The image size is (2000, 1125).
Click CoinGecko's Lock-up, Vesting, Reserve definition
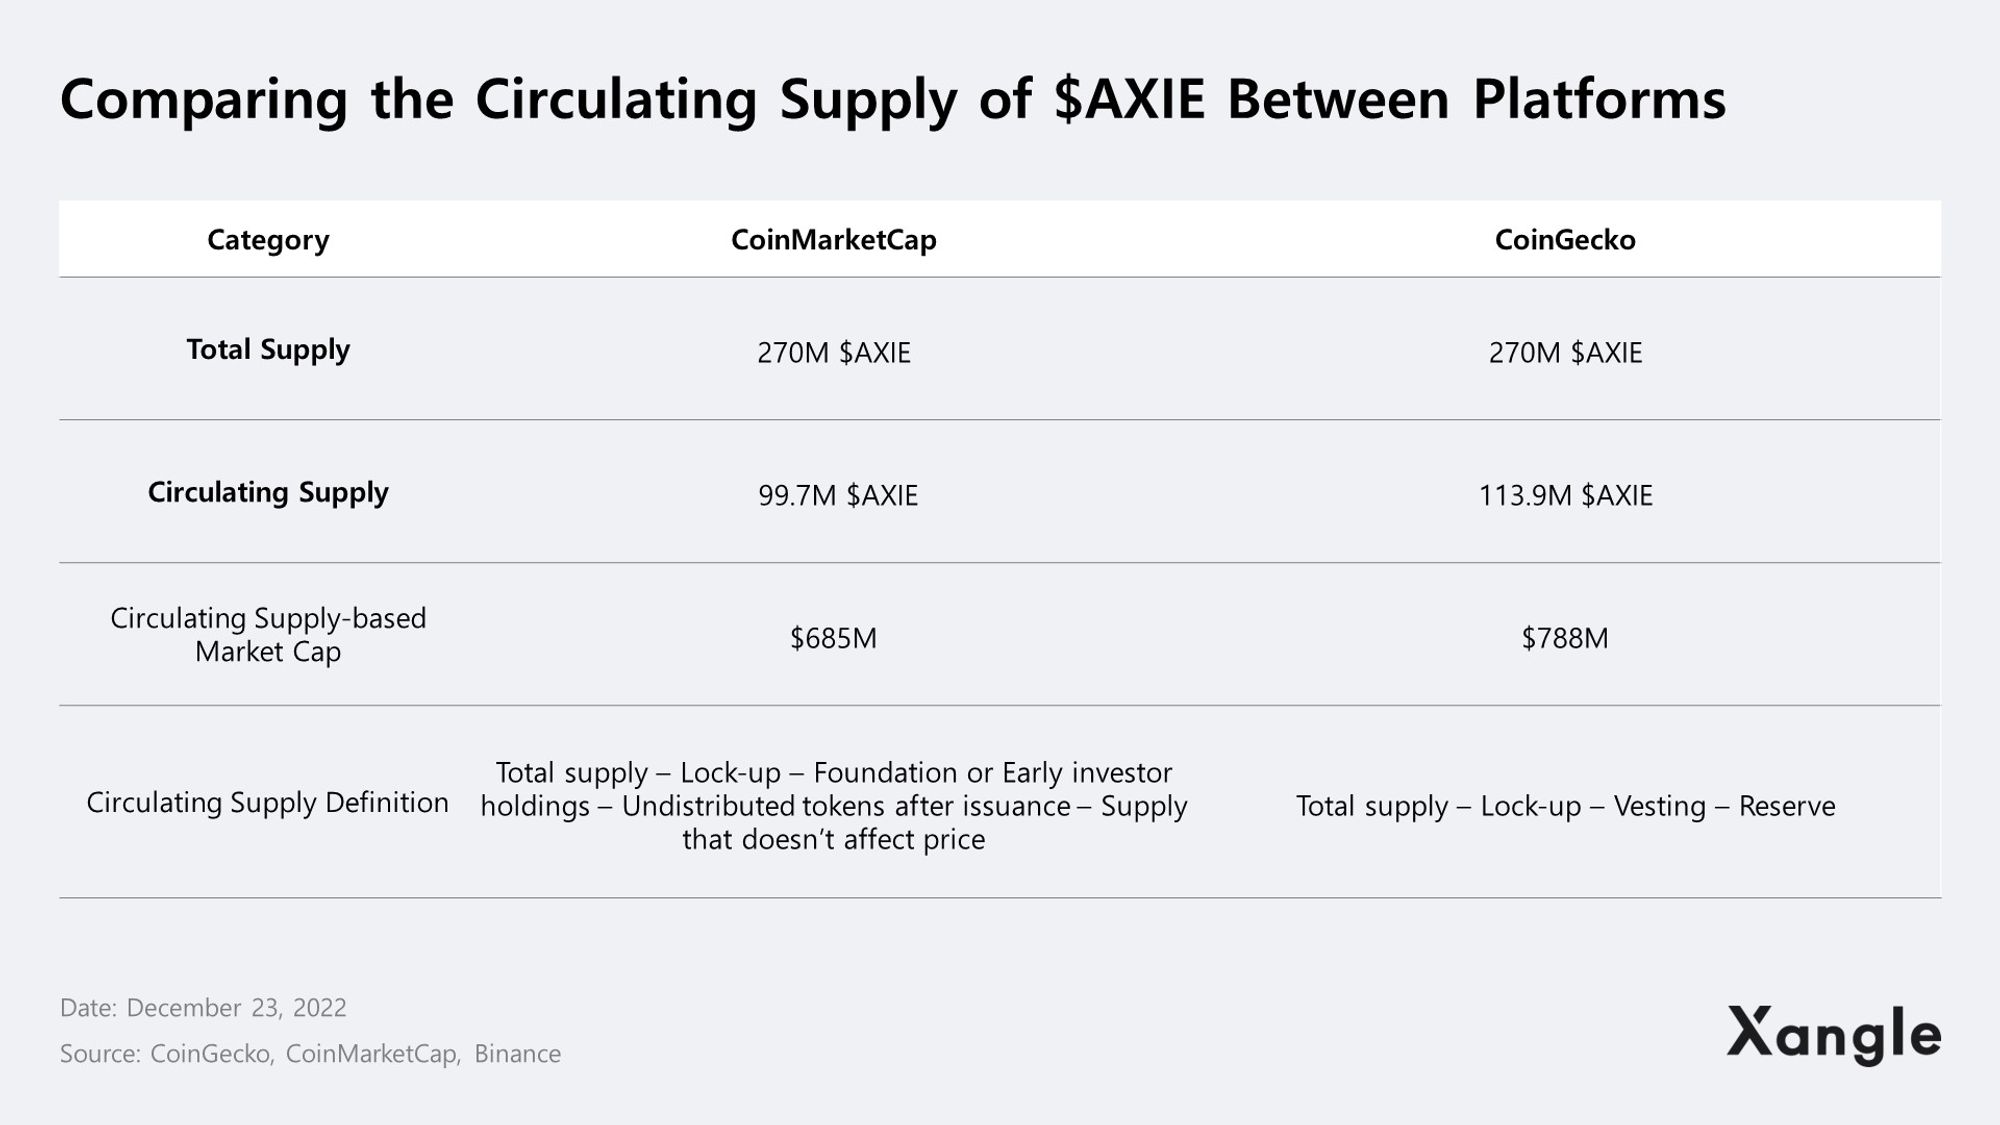[x=1564, y=806]
